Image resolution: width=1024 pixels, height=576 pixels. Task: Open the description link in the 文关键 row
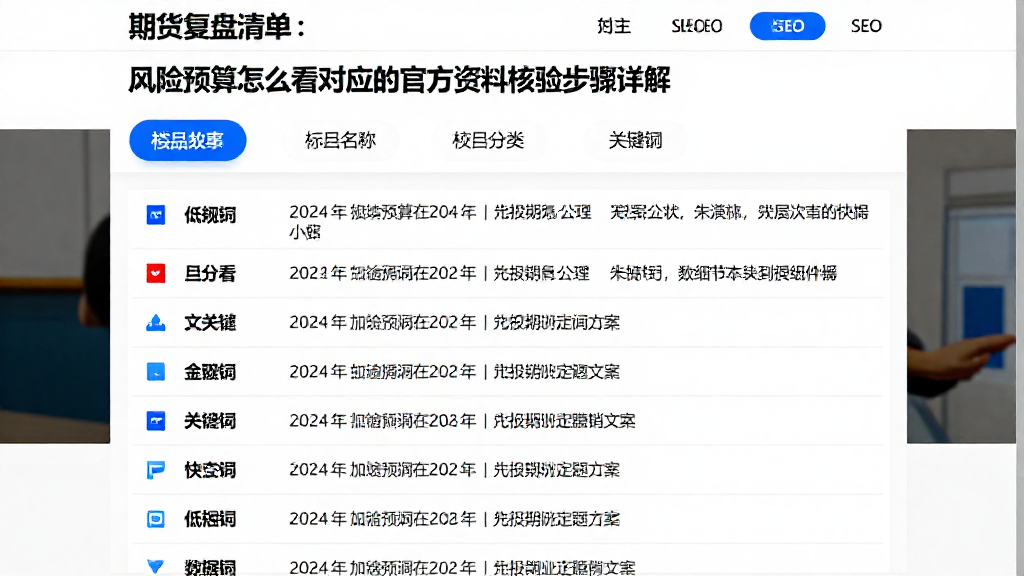tap(455, 323)
